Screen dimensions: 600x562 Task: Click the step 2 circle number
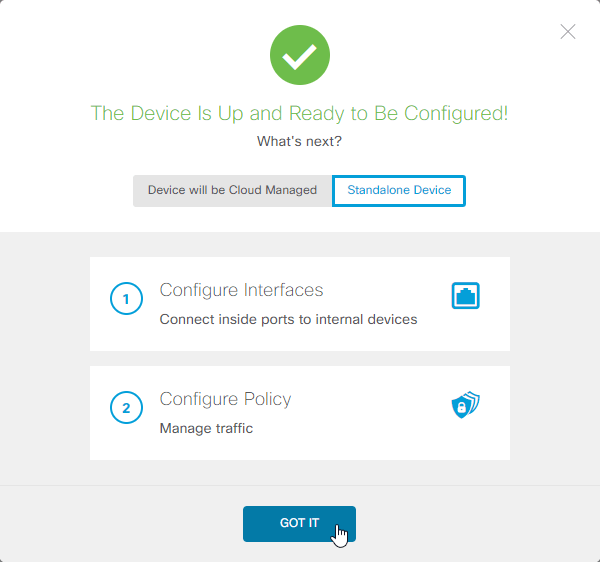tap(126, 407)
